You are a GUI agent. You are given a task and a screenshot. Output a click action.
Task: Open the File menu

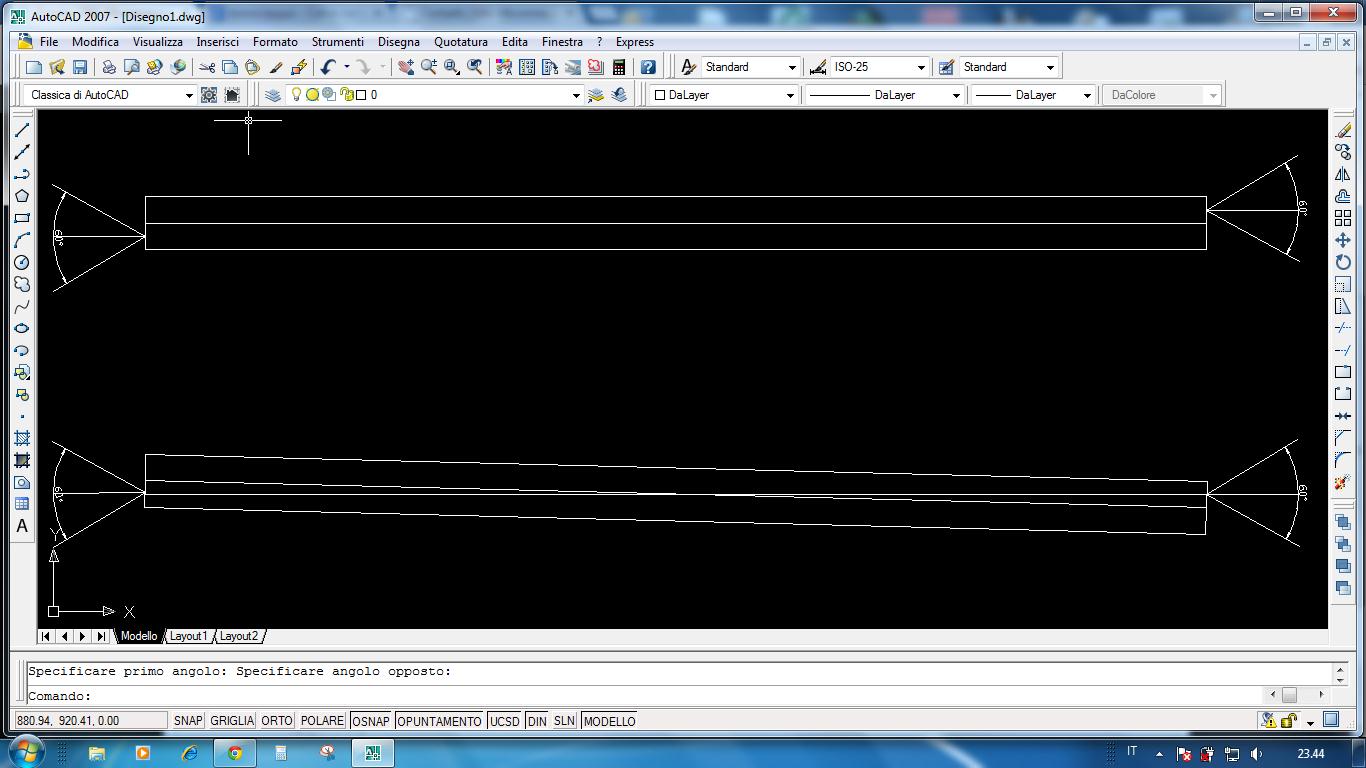coord(48,42)
